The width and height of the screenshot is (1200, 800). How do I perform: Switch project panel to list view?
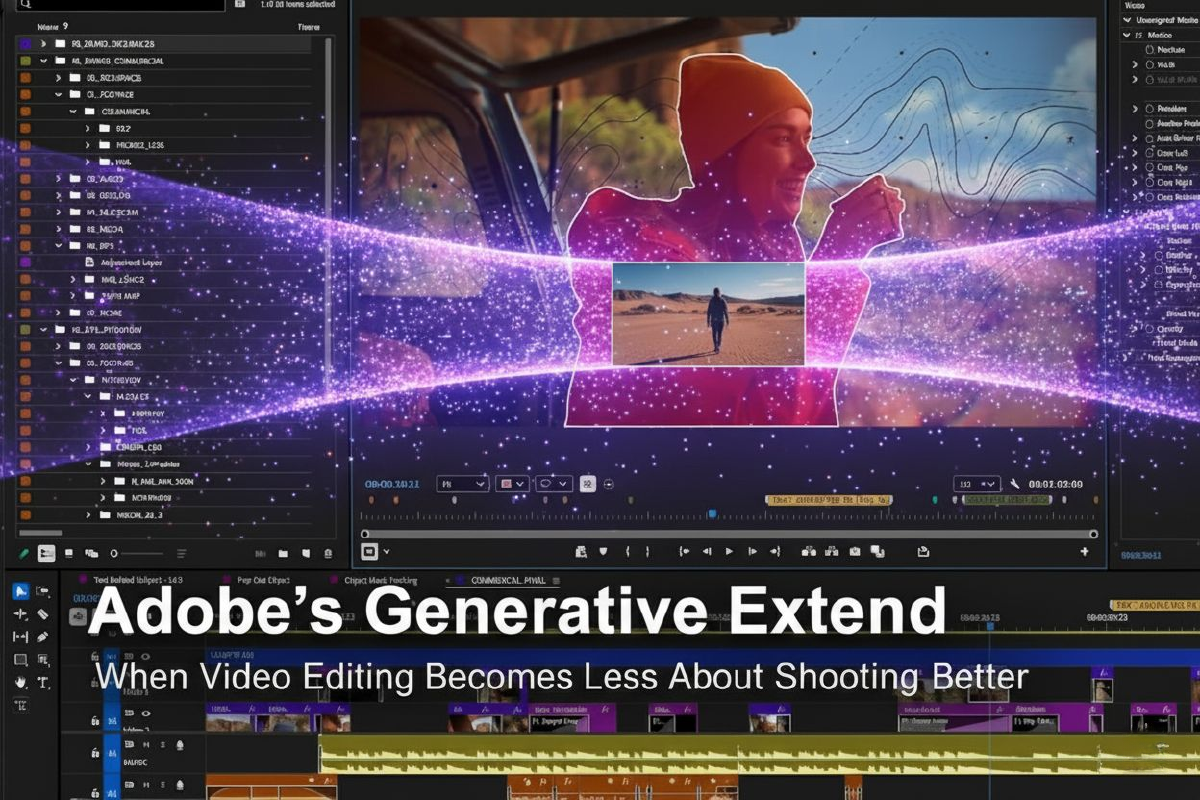pos(46,553)
